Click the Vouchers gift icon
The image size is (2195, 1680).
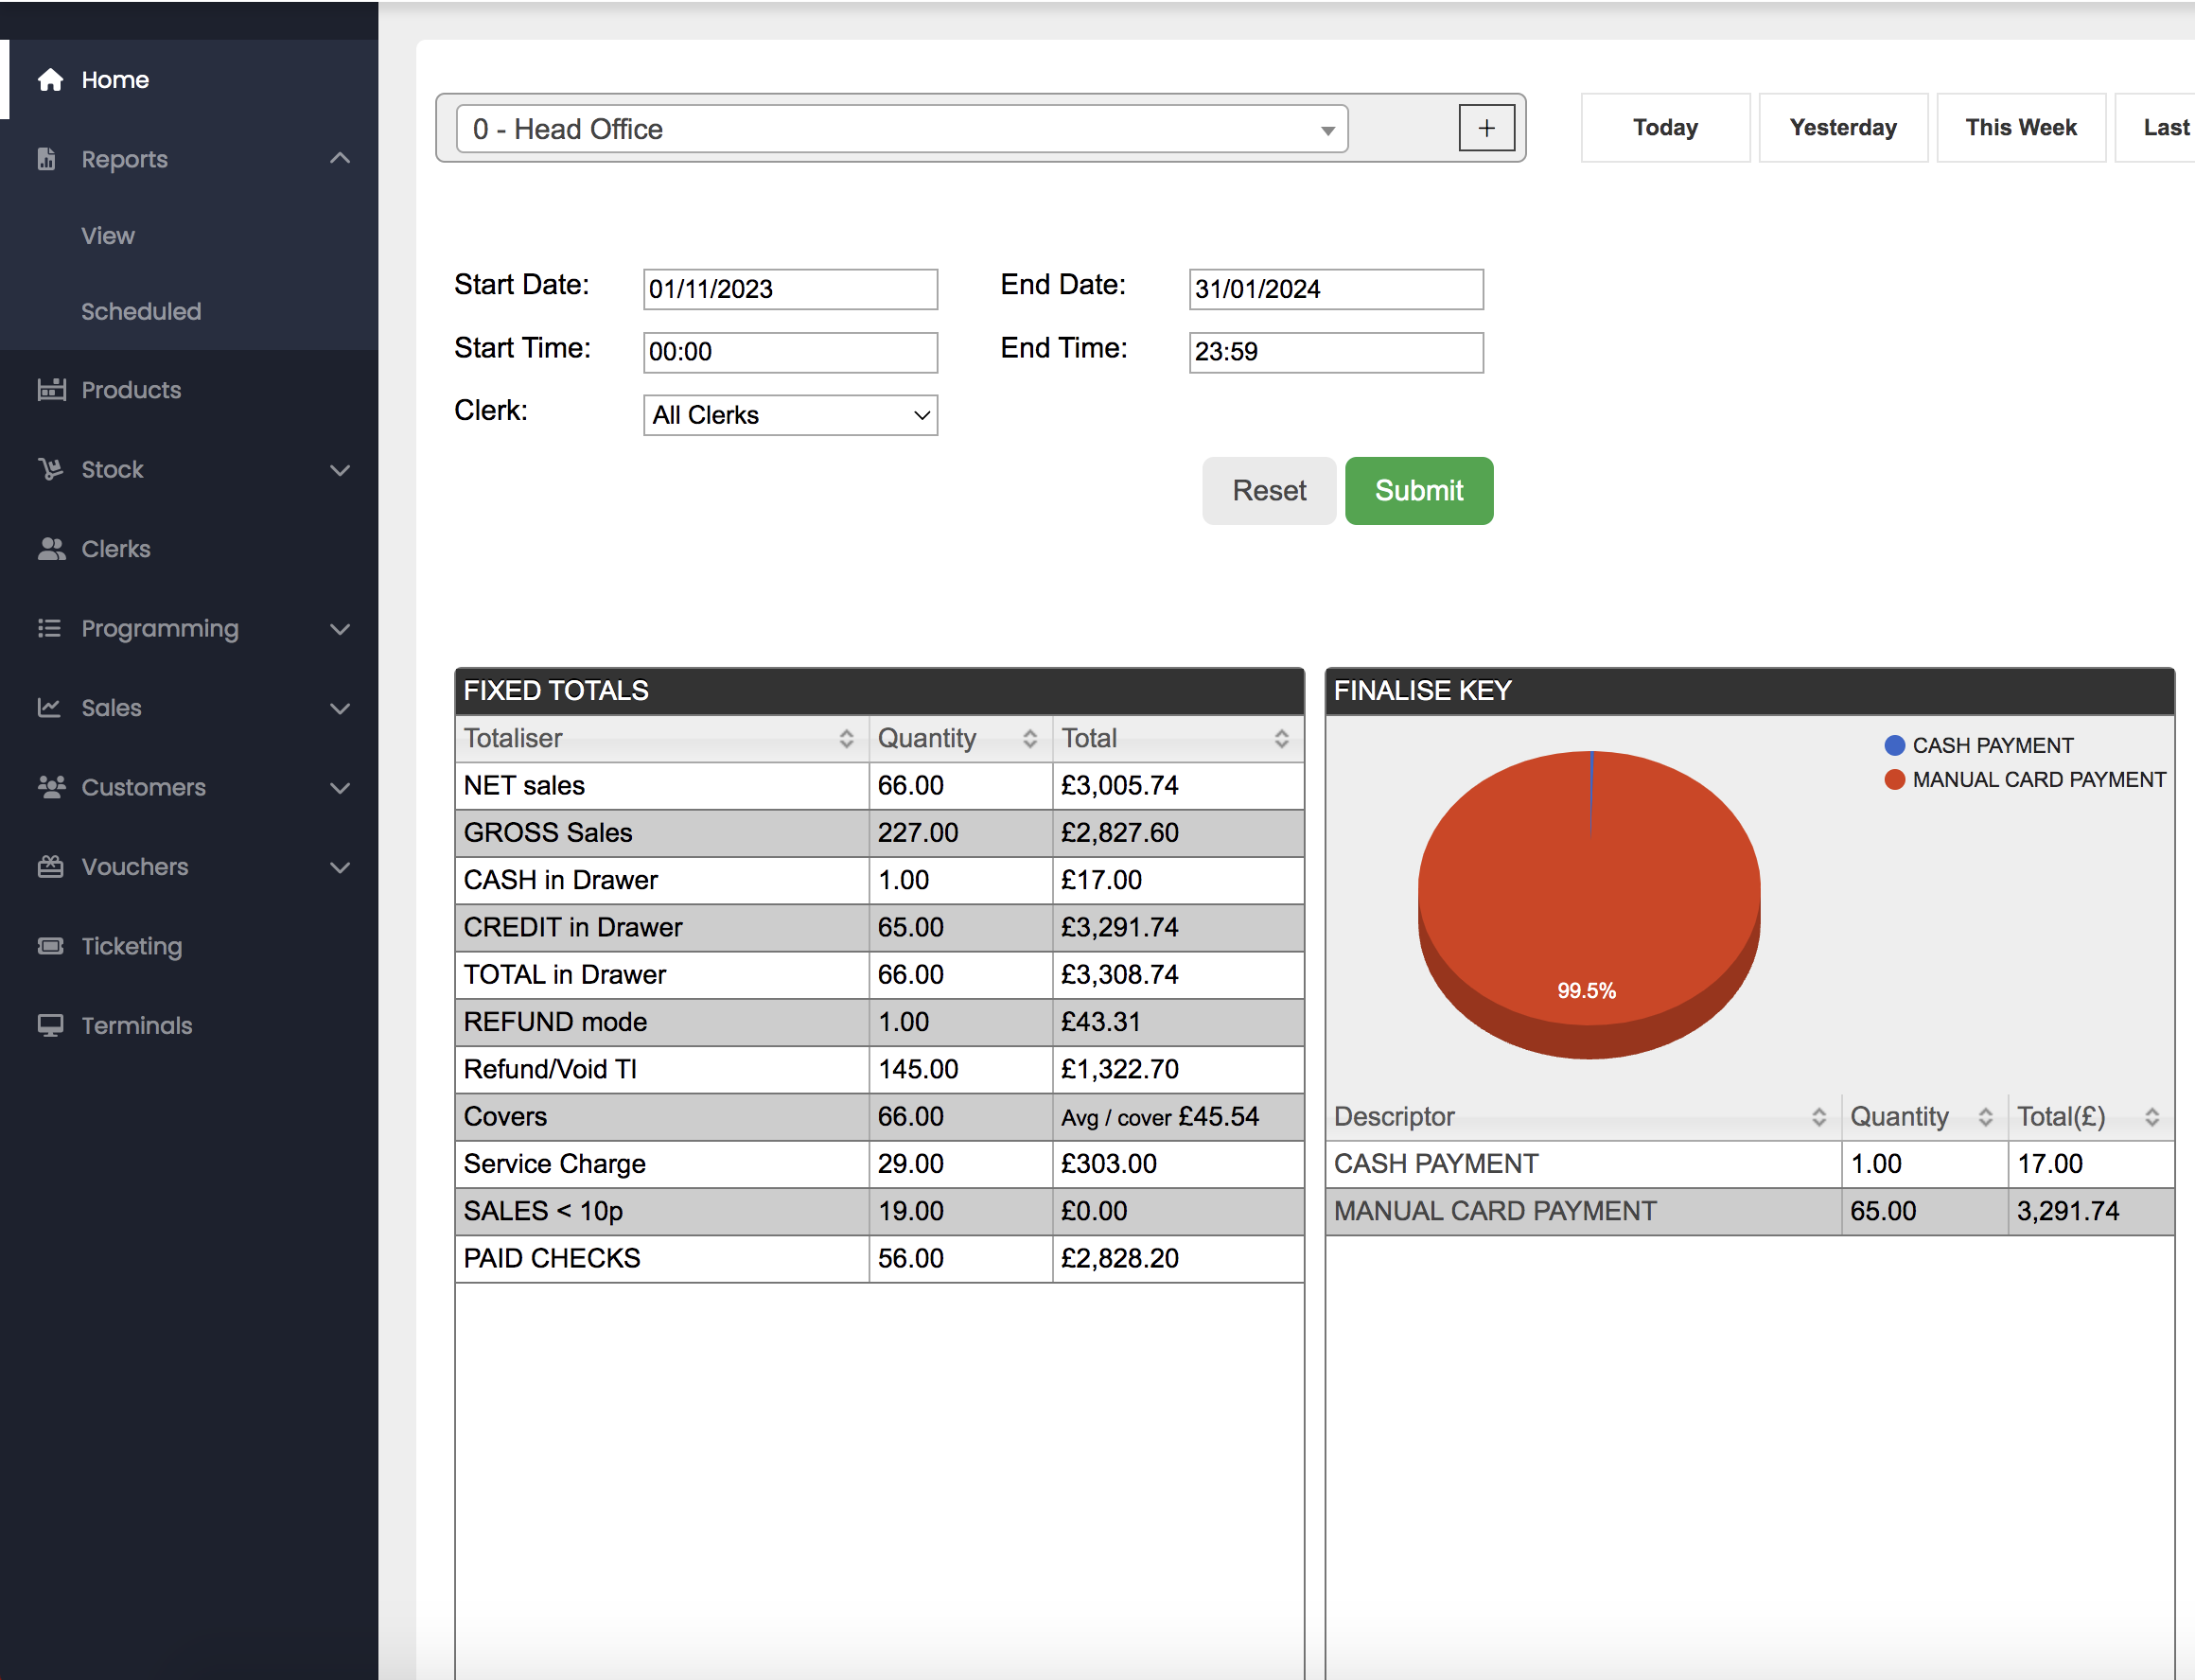[x=51, y=867]
